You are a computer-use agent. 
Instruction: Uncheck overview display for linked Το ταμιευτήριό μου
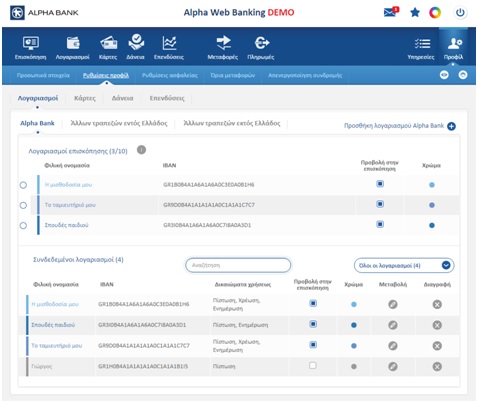click(313, 345)
